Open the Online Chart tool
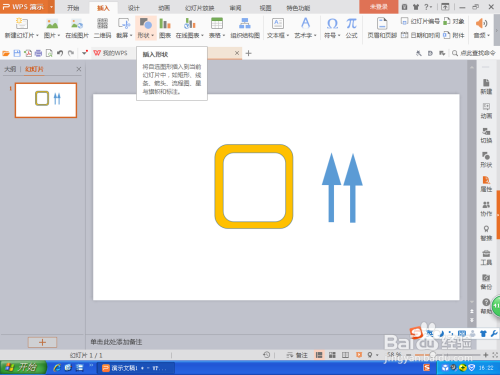 (189, 24)
